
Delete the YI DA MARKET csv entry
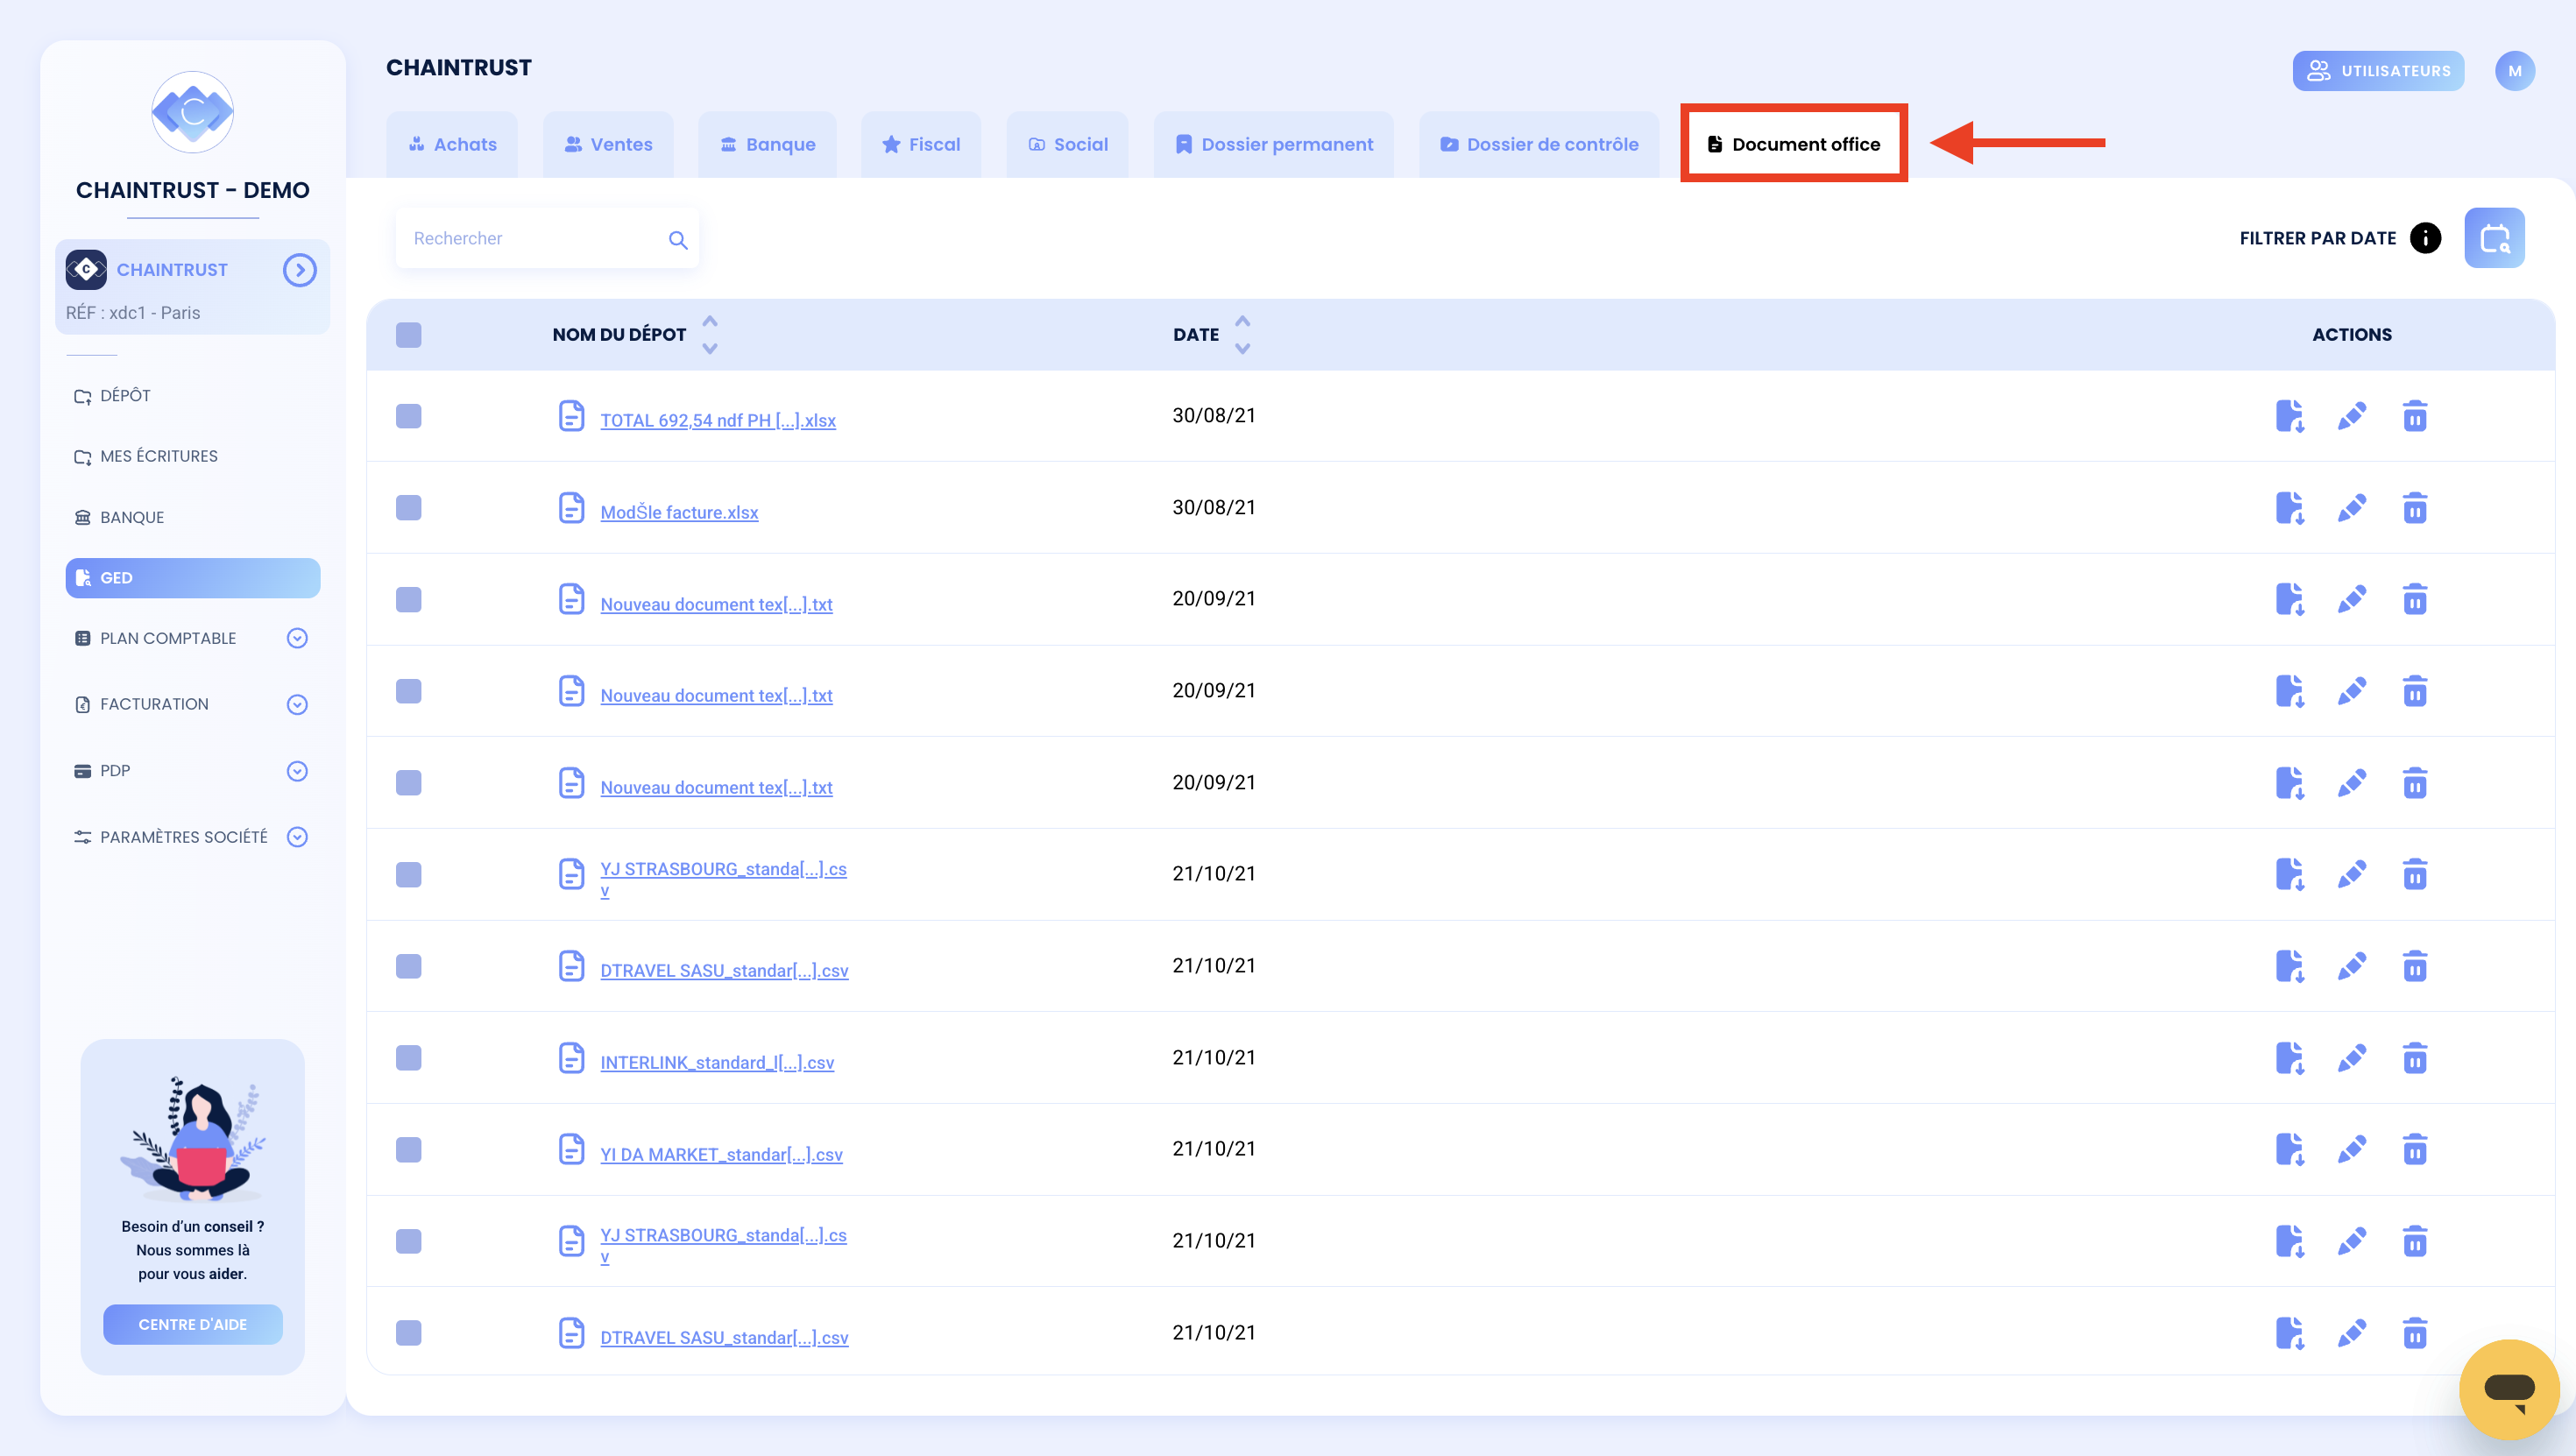click(x=2415, y=1150)
